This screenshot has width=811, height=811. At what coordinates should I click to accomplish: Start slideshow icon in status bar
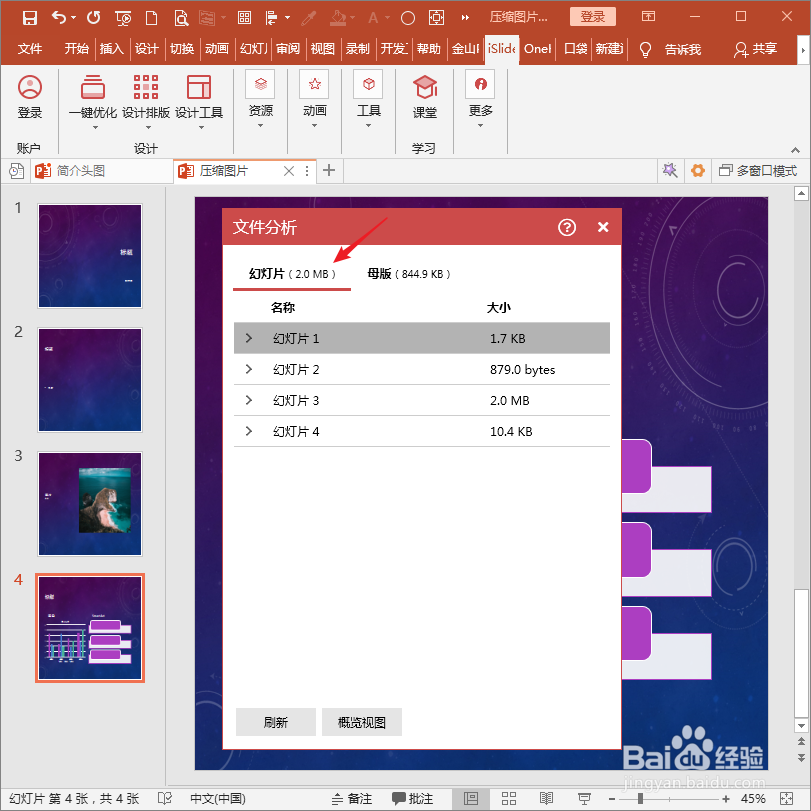point(584,799)
